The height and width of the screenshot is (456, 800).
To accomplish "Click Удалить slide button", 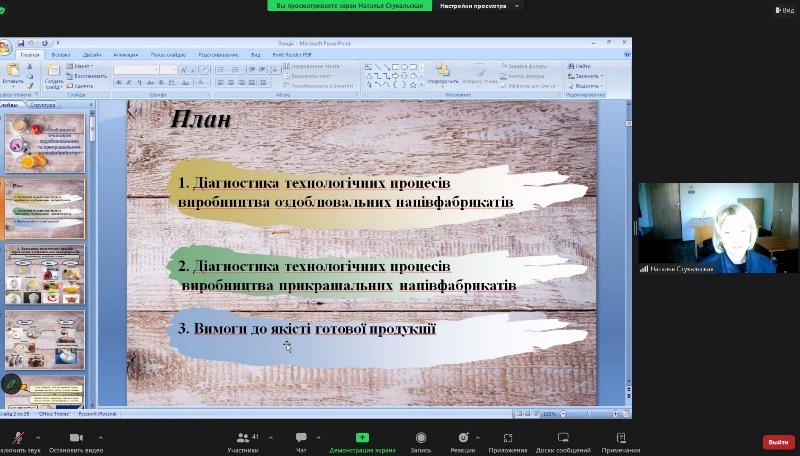I will [80, 86].
